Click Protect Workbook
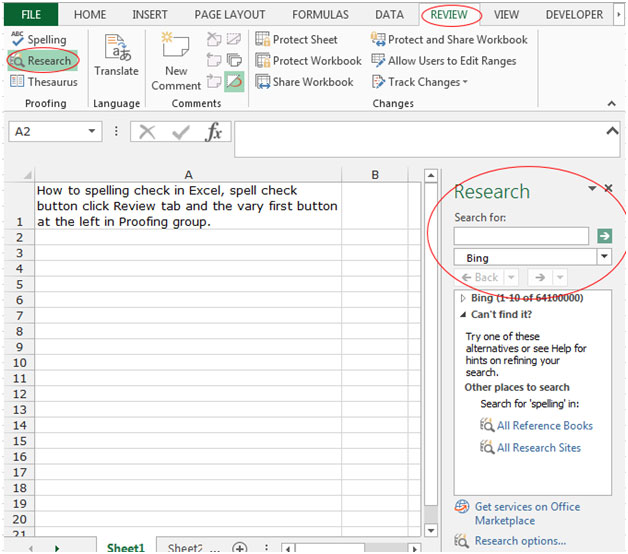 tap(308, 61)
